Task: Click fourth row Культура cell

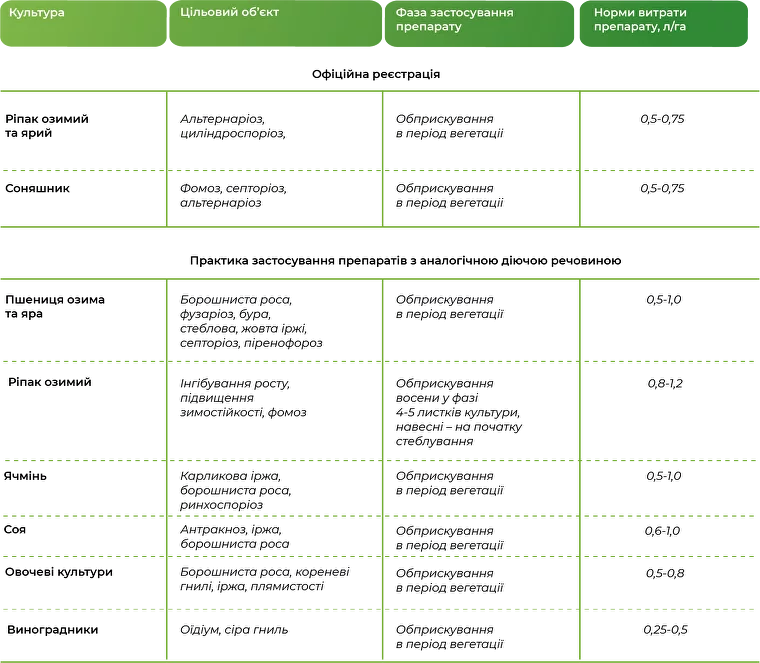Action: point(80,412)
